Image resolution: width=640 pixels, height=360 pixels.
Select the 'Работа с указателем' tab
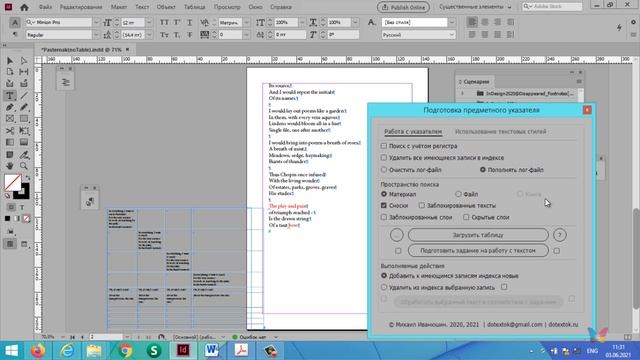tap(413, 131)
